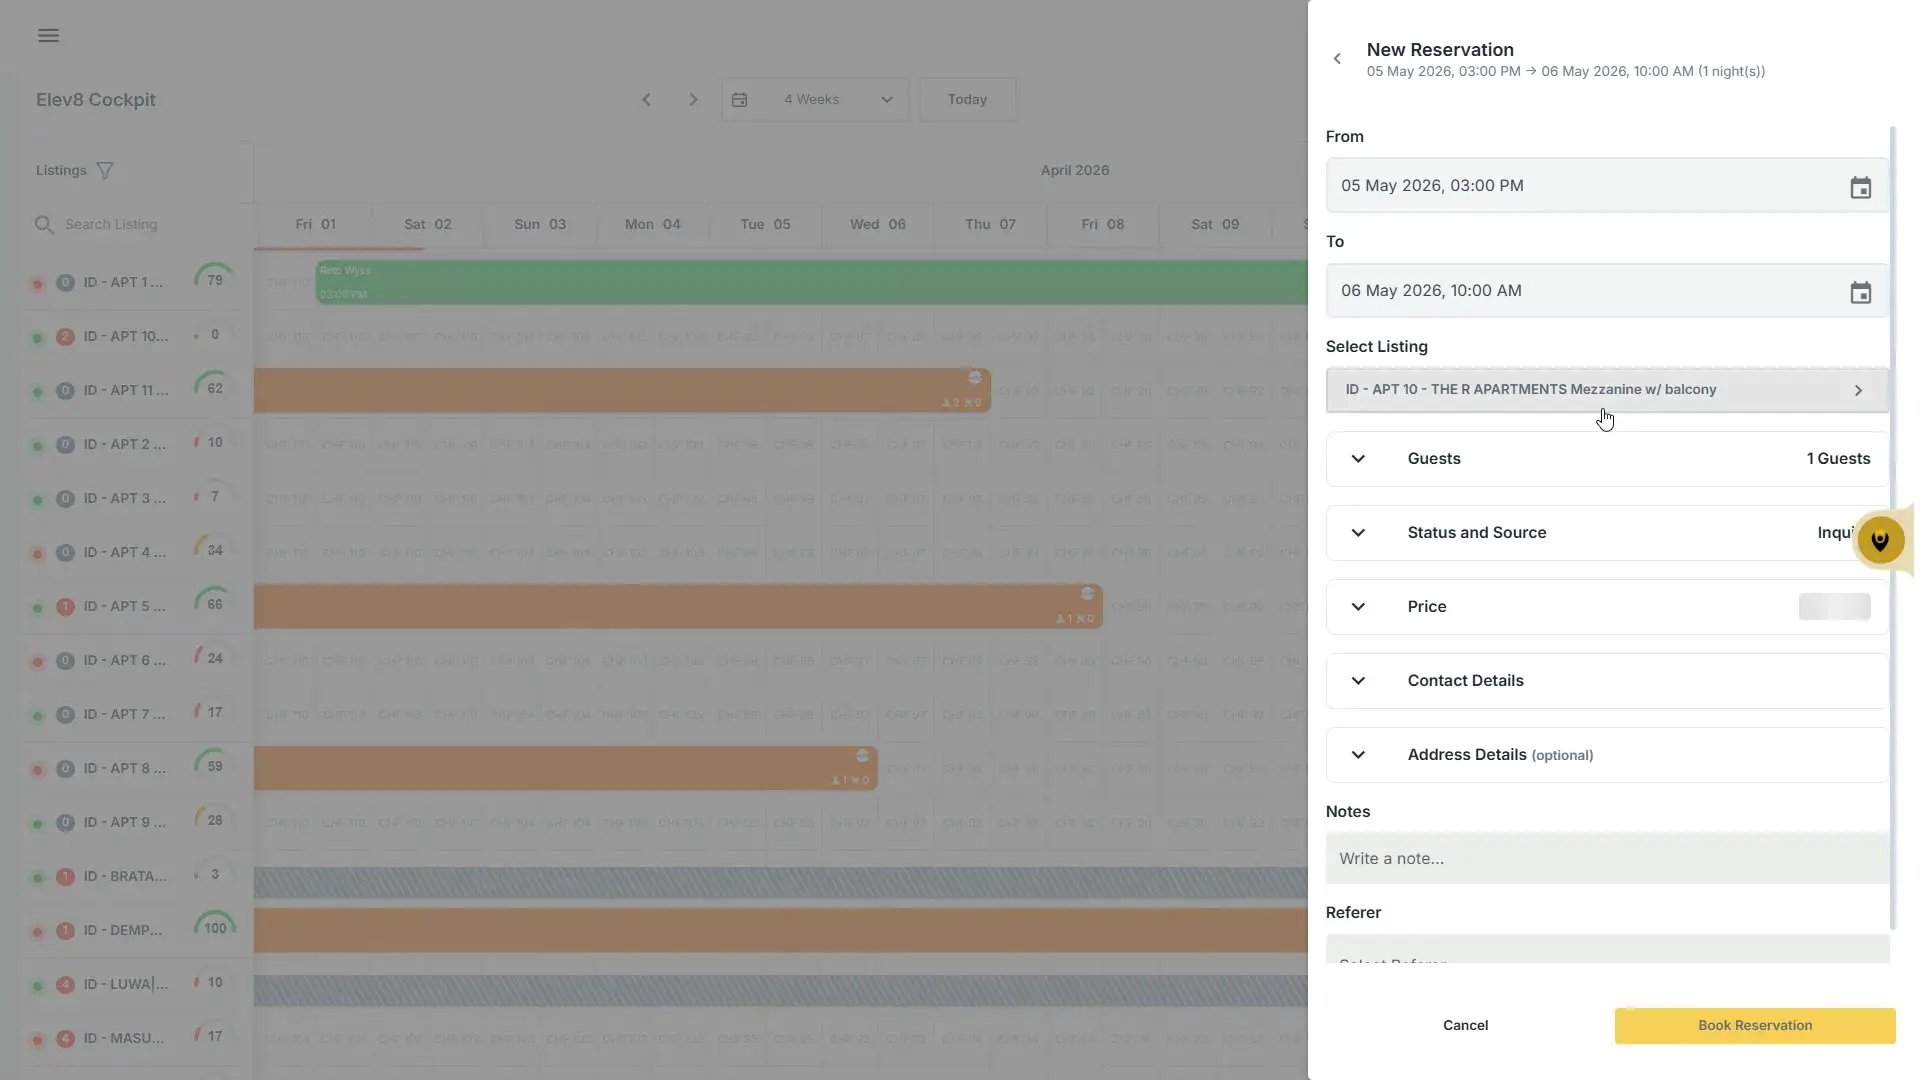Click the orange reservation bar in APT 11 row
Image resolution: width=1920 pixels, height=1080 pixels.
tap(622, 391)
